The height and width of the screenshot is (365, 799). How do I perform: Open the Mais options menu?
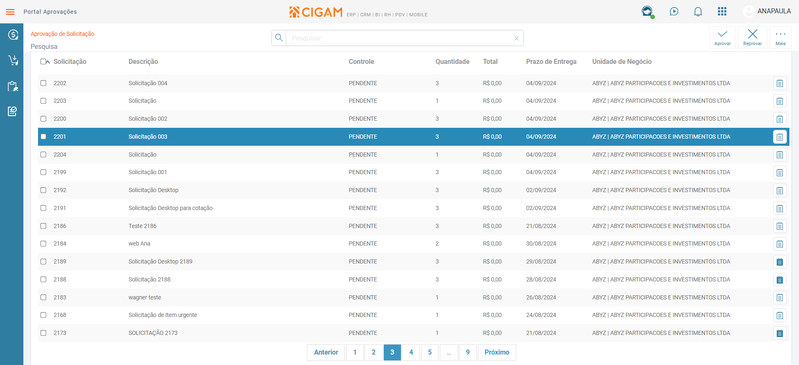(780, 38)
